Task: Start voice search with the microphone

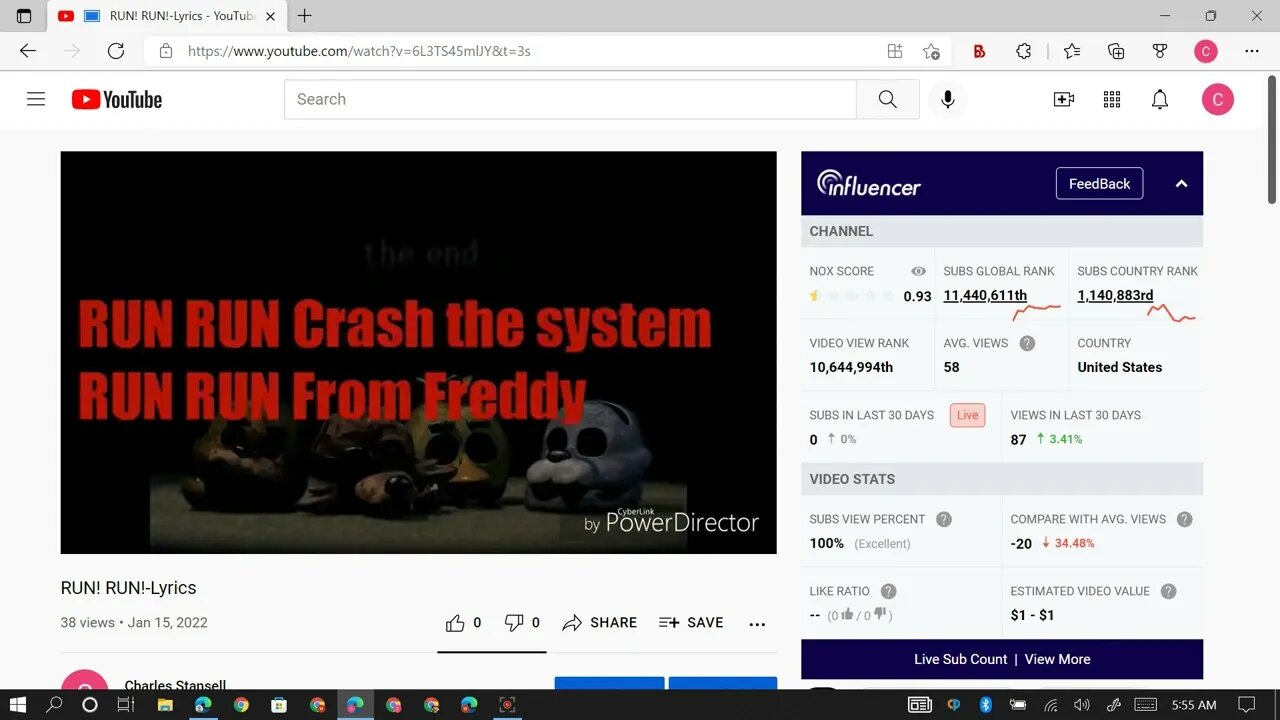Action: pos(948,99)
